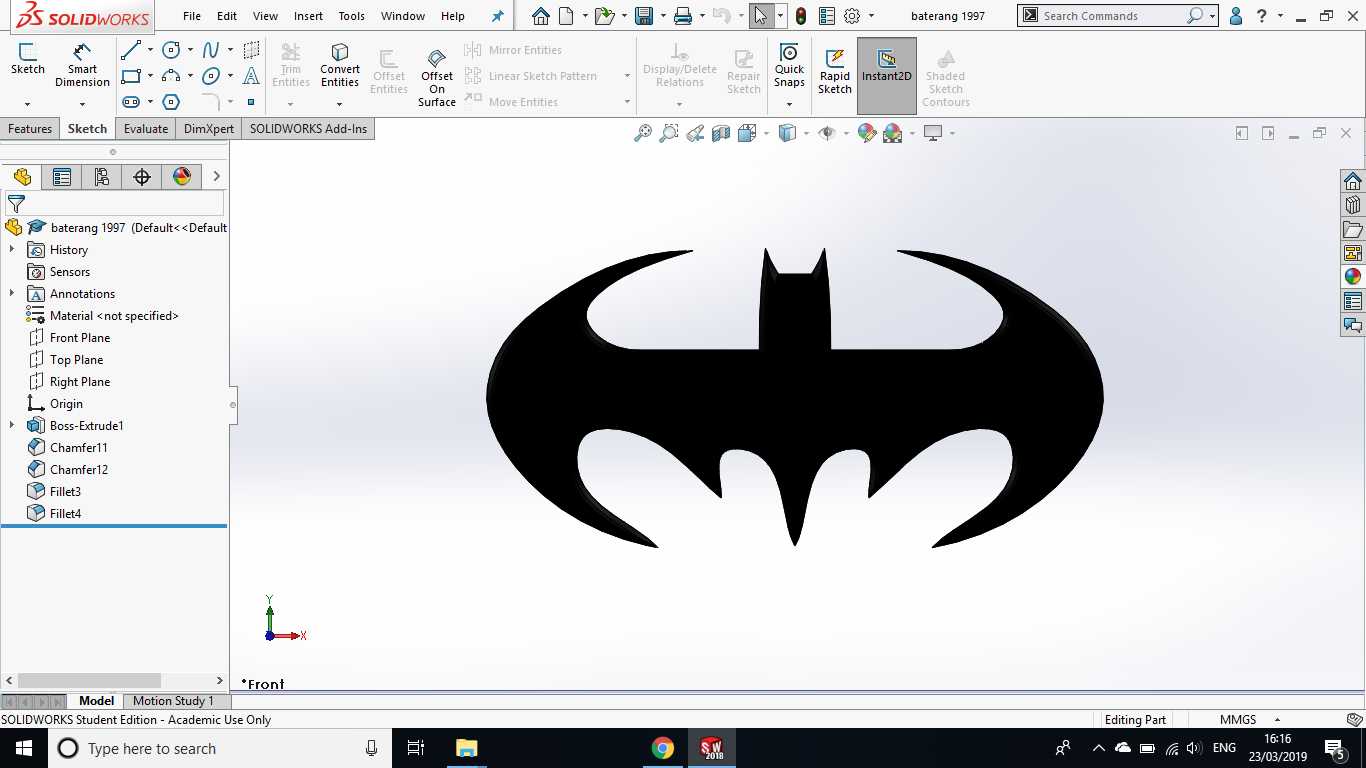Viewport: 1366px width, 768px height.
Task: Open the Design Library task pane icon
Action: 1353,205
